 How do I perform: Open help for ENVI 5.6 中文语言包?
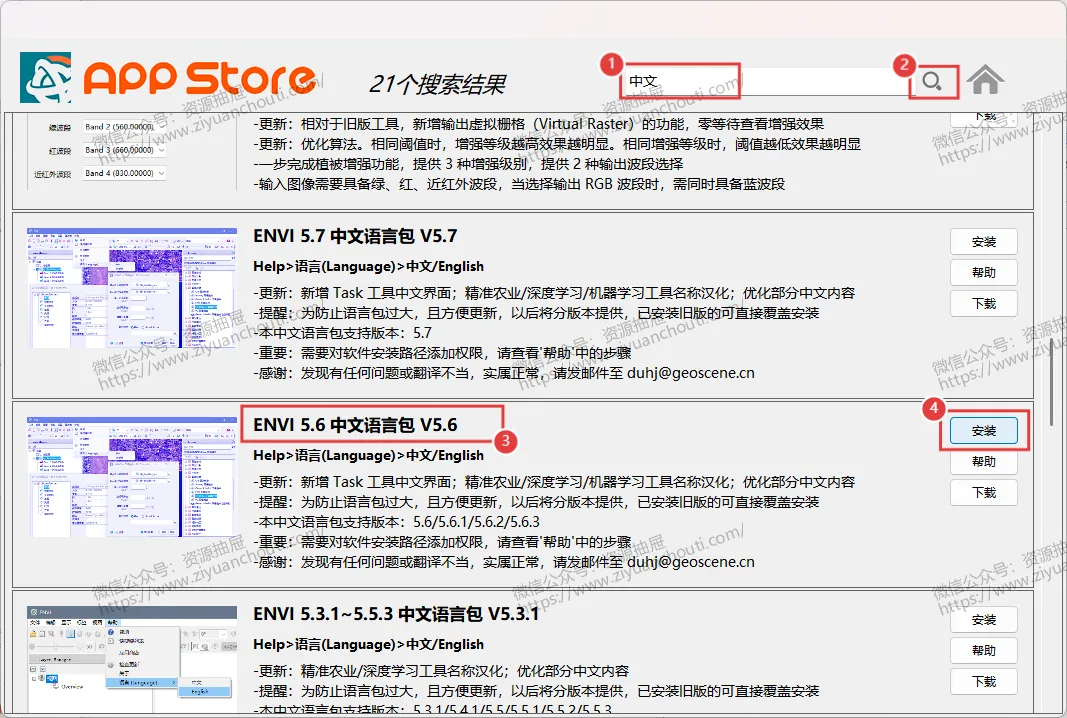984,461
